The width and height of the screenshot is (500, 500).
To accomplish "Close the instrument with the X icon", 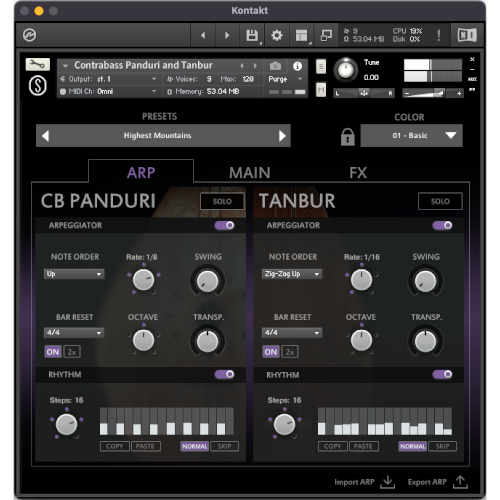I will click(472, 59).
